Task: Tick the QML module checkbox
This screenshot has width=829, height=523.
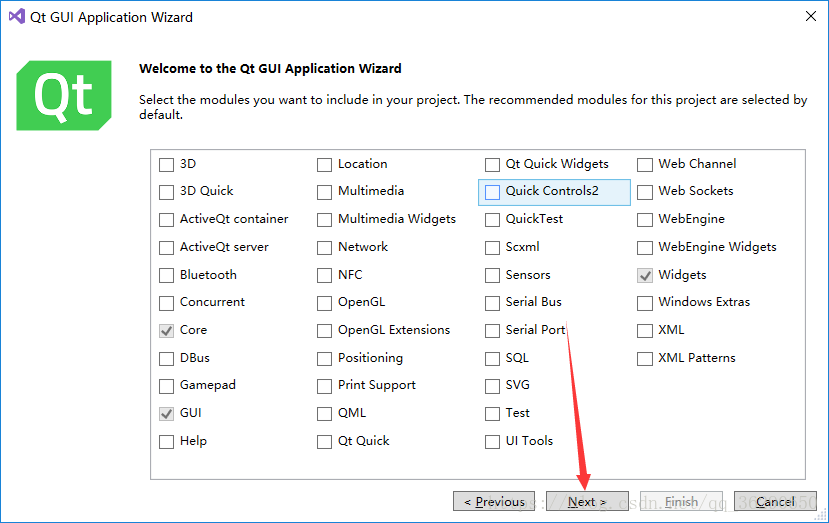Action: tap(324, 414)
